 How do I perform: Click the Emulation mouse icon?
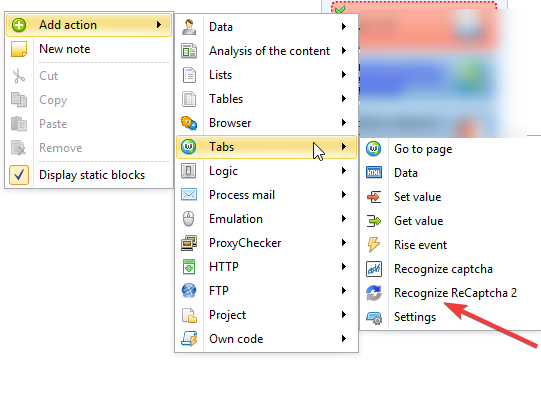189,219
